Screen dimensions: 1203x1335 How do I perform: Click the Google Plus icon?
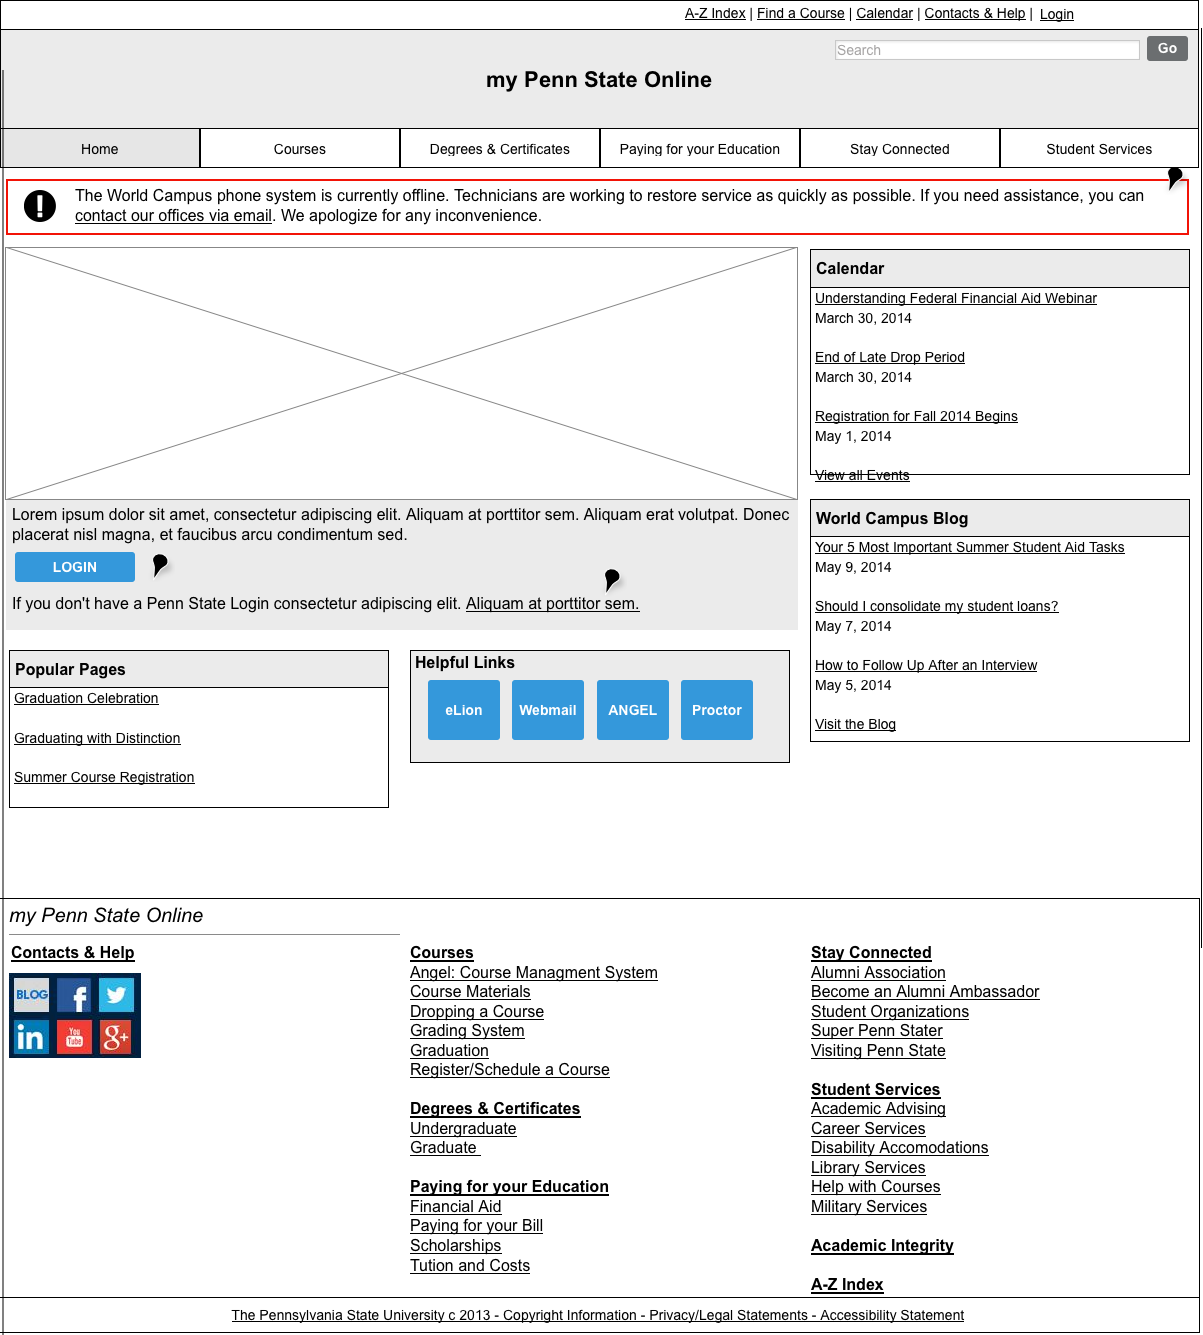[117, 1037]
